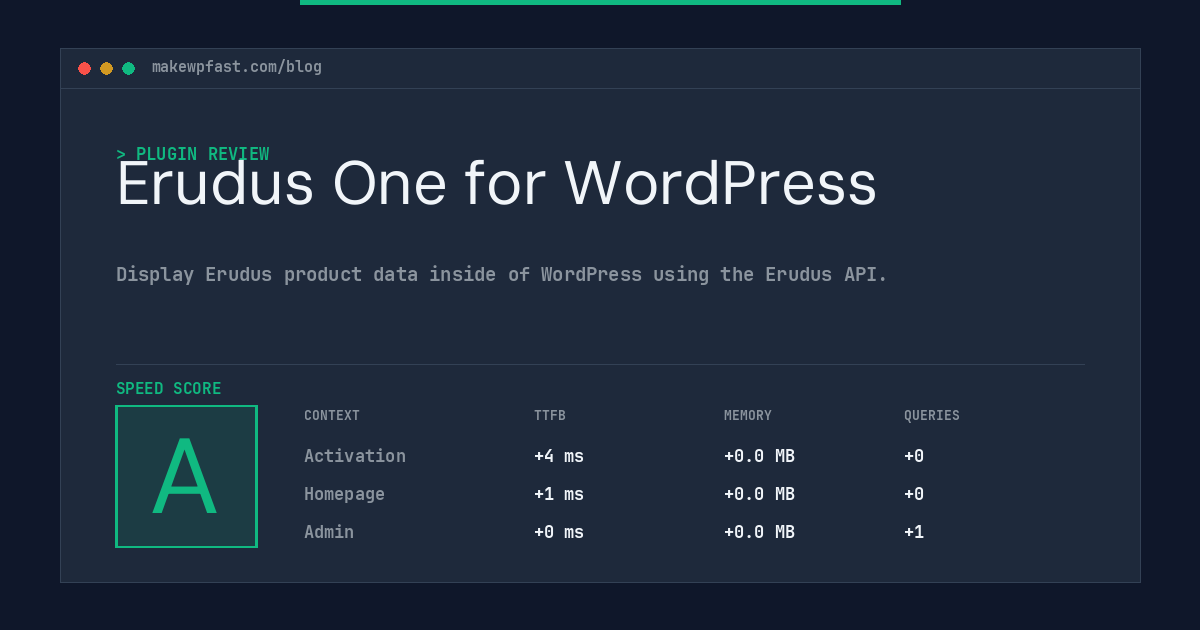Click the red close dot
The height and width of the screenshot is (630, 1200).
tap(84, 68)
